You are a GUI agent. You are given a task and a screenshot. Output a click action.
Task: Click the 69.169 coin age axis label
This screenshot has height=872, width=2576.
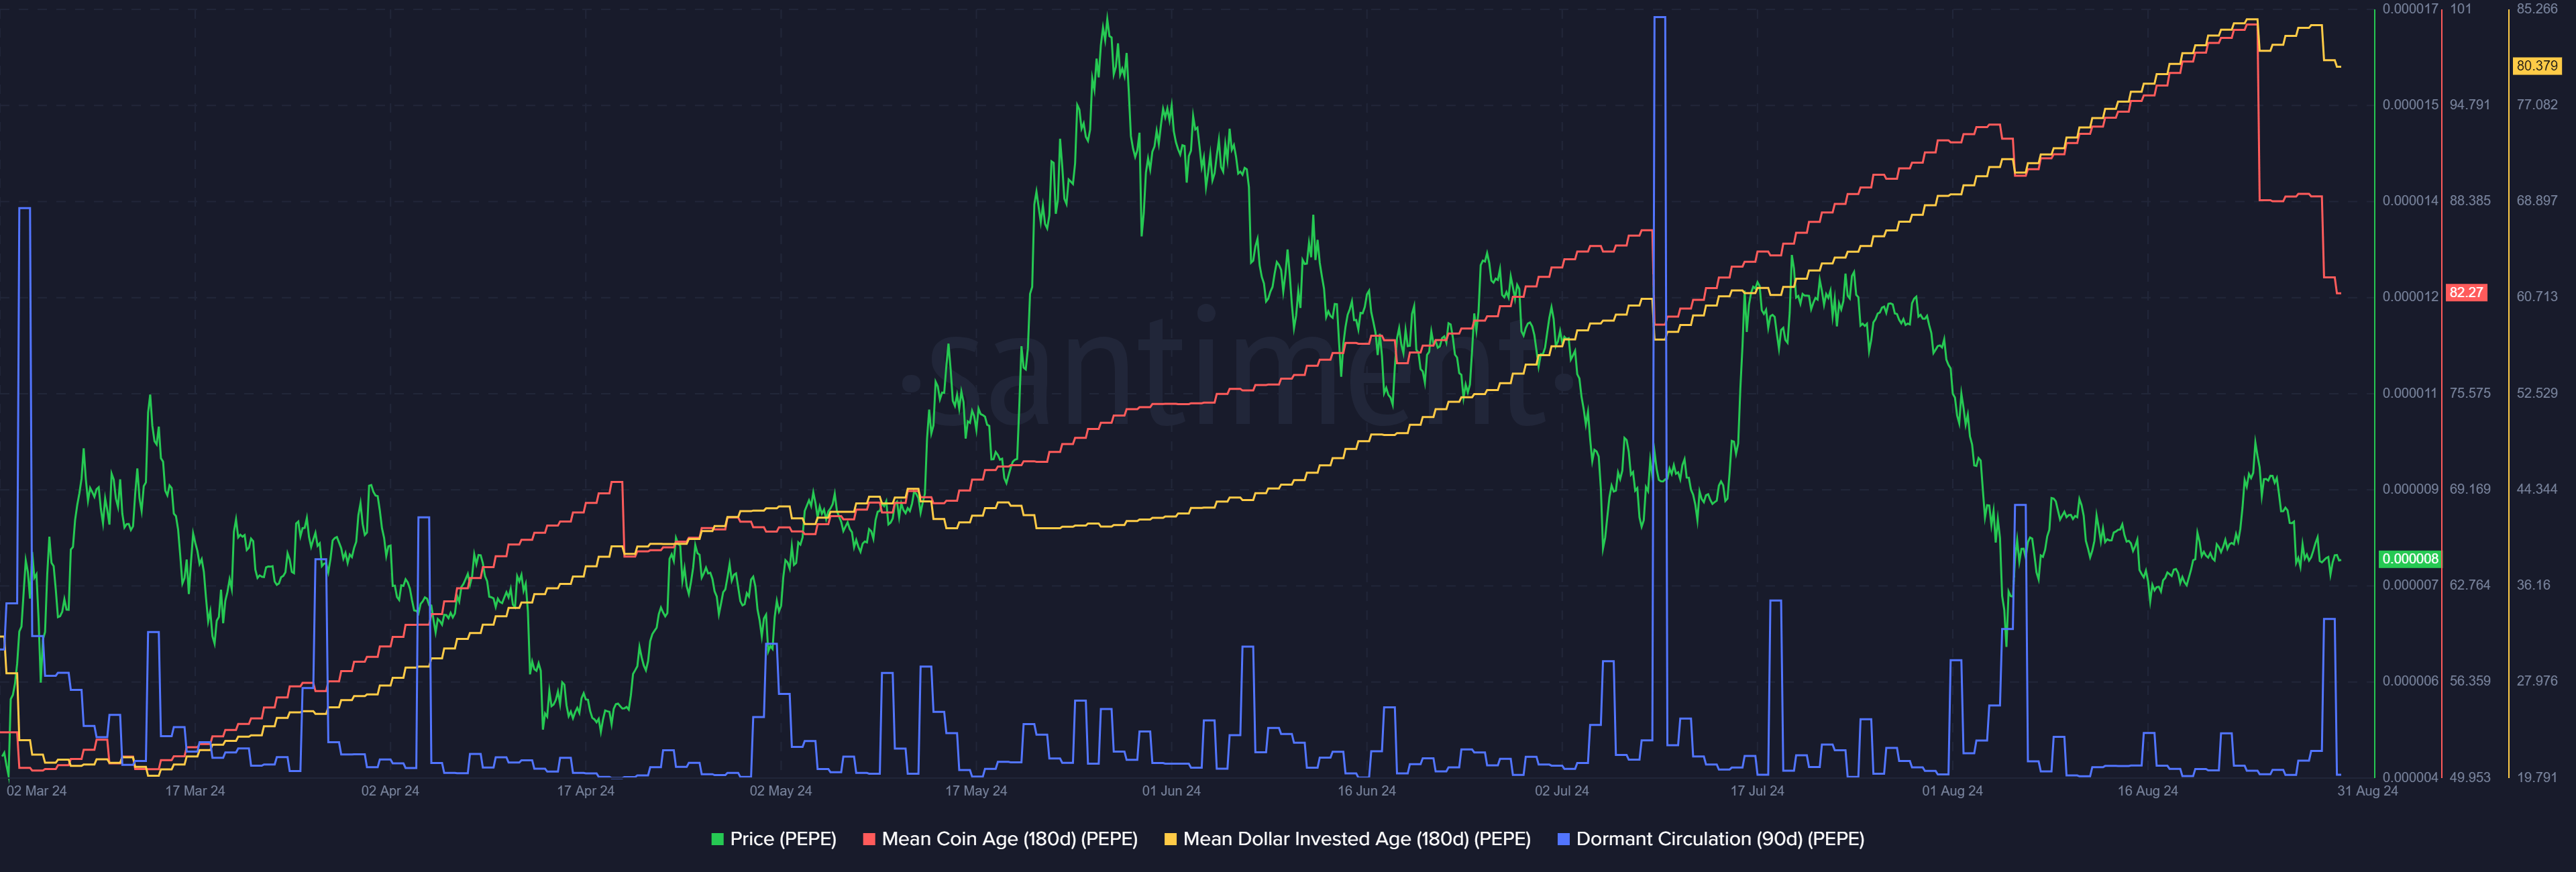pos(2470,489)
